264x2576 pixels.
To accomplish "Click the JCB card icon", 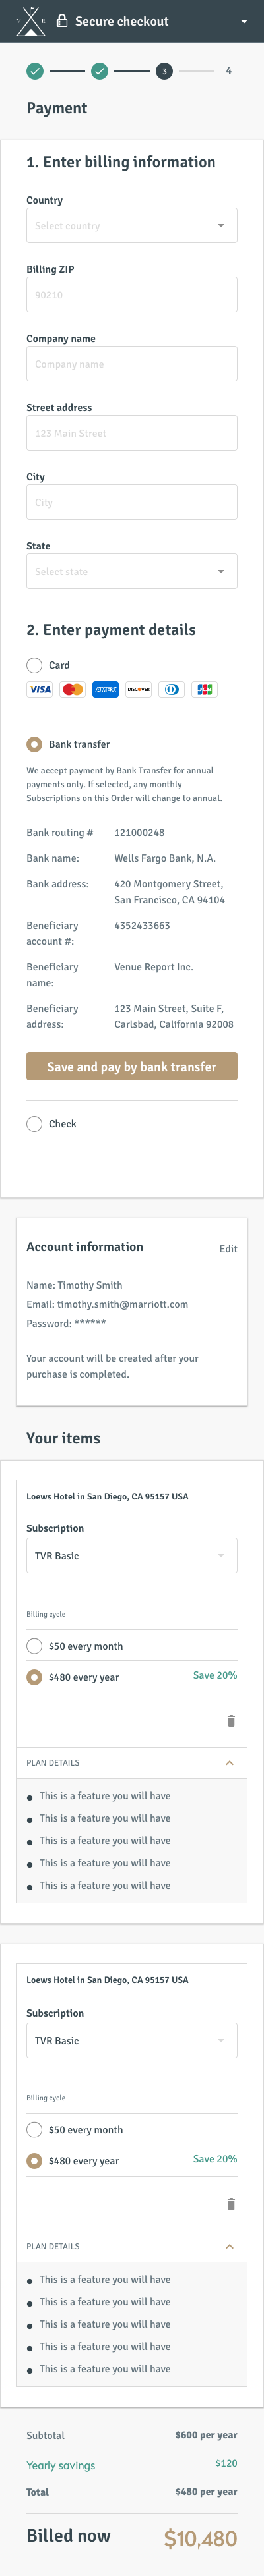I will [205, 689].
